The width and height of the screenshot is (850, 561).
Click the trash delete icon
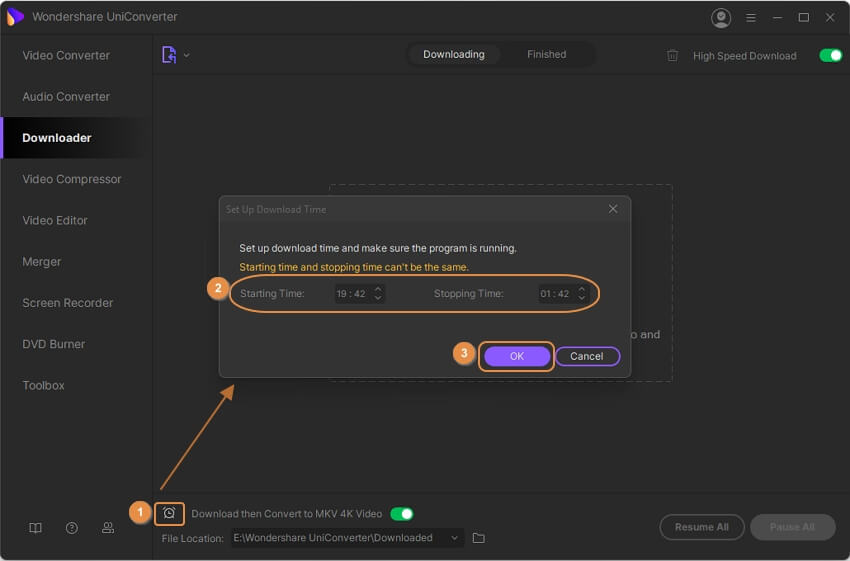coord(673,55)
